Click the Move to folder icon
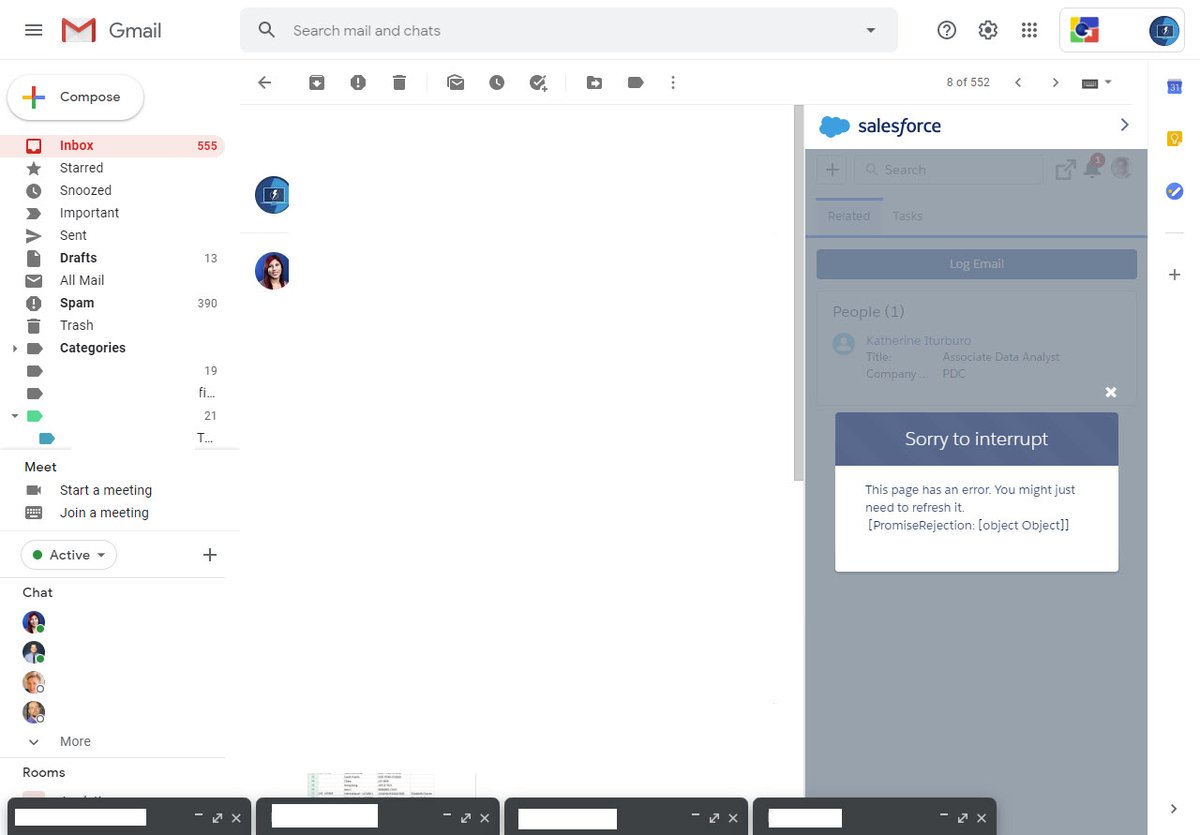This screenshot has width=1200, height=835. pos(594,82)
